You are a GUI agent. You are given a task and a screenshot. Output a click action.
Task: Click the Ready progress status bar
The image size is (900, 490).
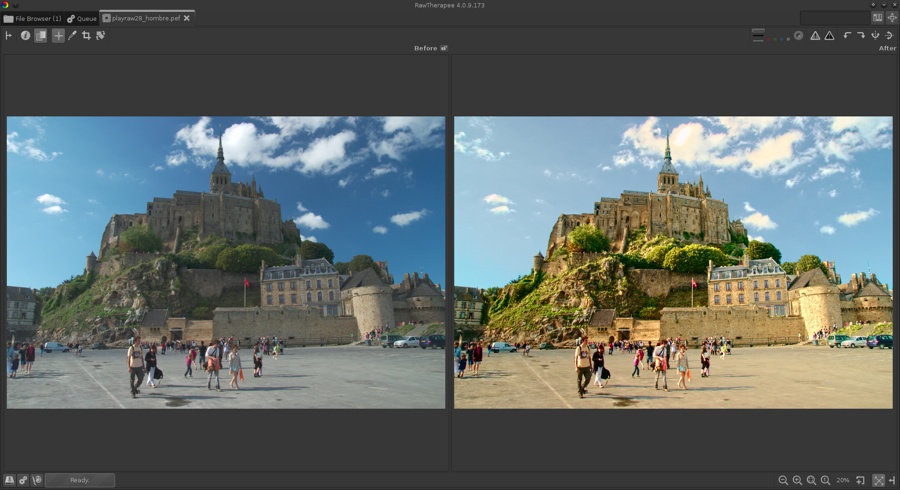click(79, 480)
